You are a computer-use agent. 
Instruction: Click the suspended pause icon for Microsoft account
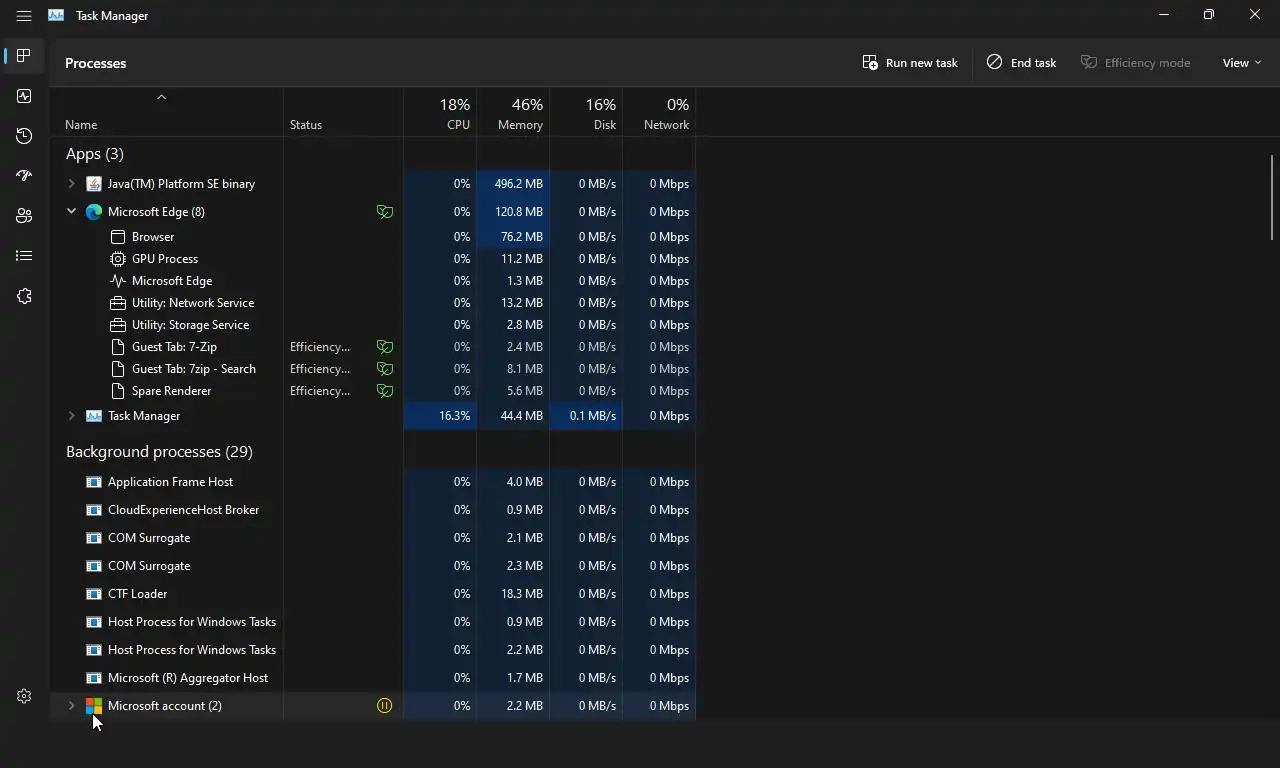click(385, 706)
